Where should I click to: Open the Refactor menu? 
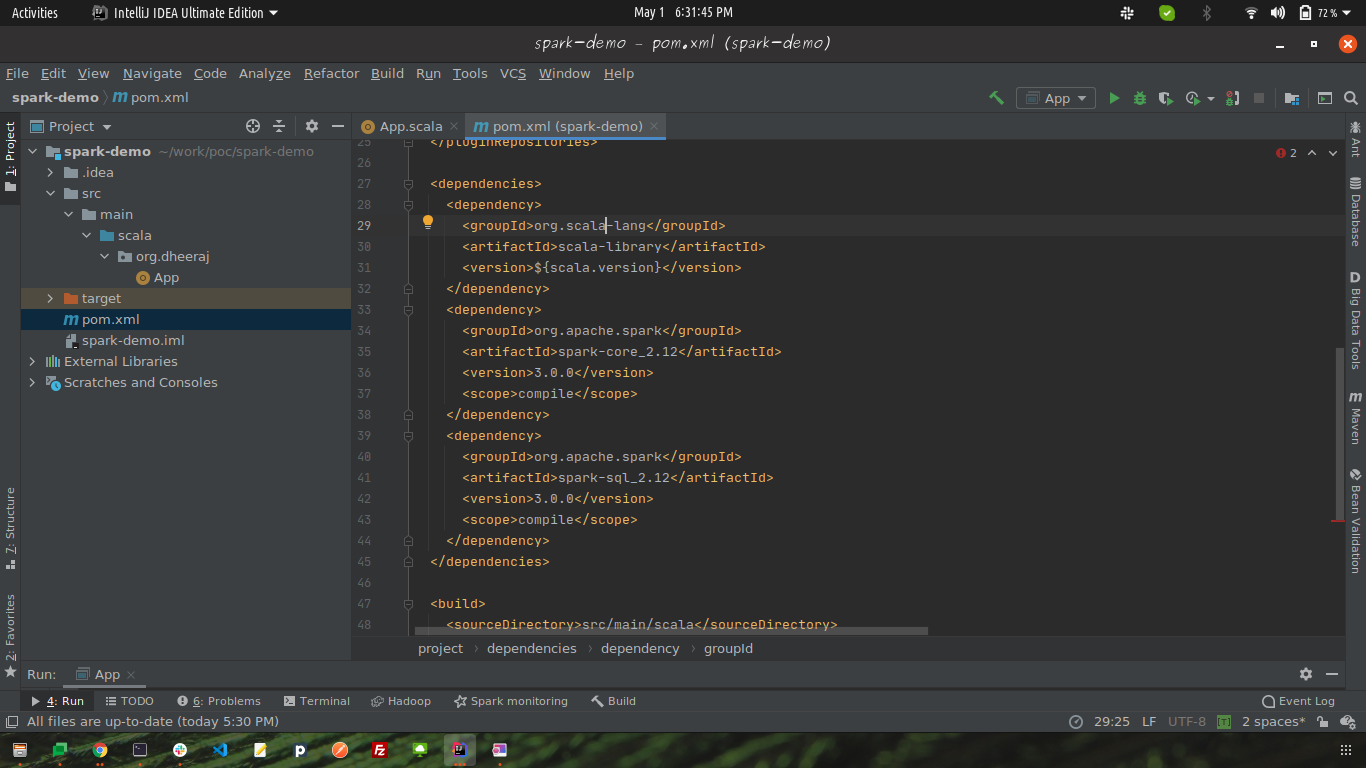click(x=331, y=73)
